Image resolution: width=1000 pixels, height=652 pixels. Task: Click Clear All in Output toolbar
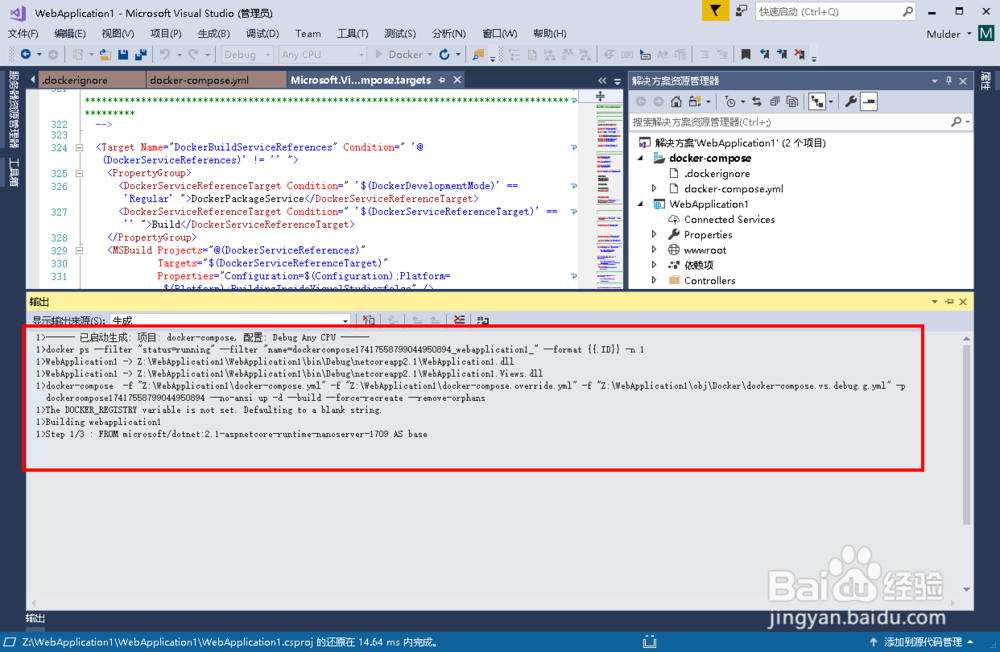click(x=459, y=320)
